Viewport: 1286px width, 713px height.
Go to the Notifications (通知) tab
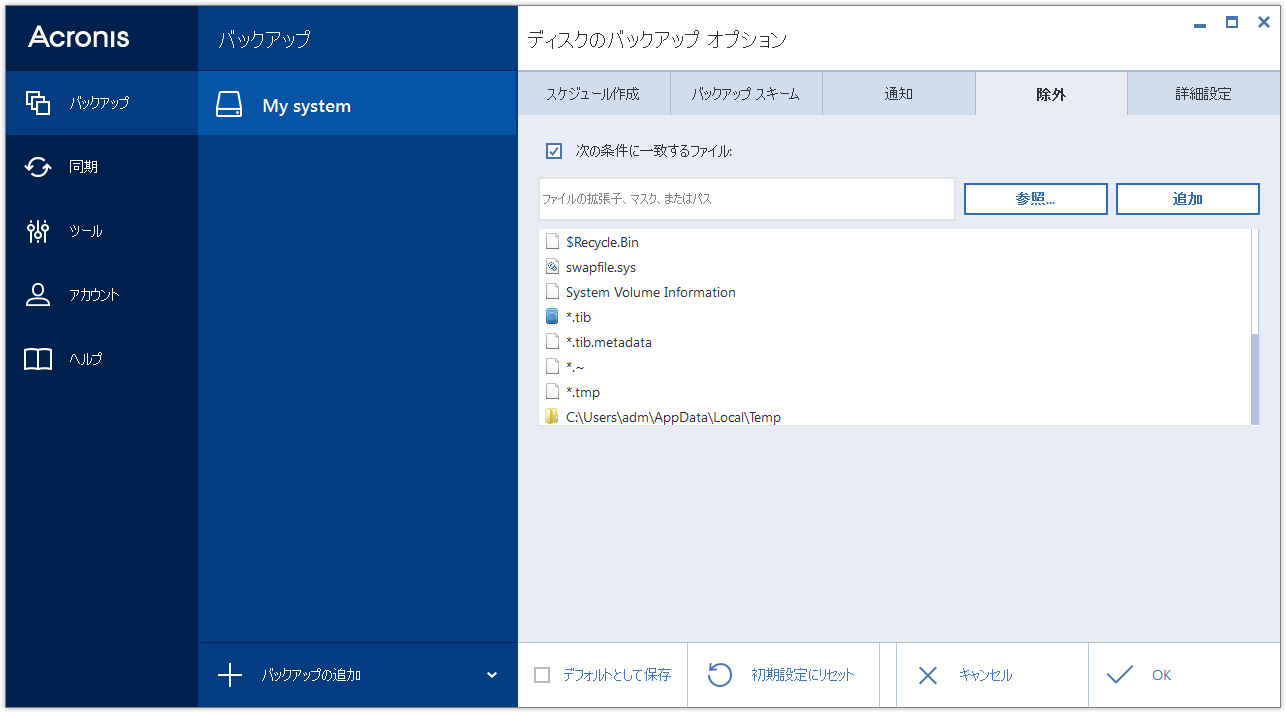coord(898,94)
